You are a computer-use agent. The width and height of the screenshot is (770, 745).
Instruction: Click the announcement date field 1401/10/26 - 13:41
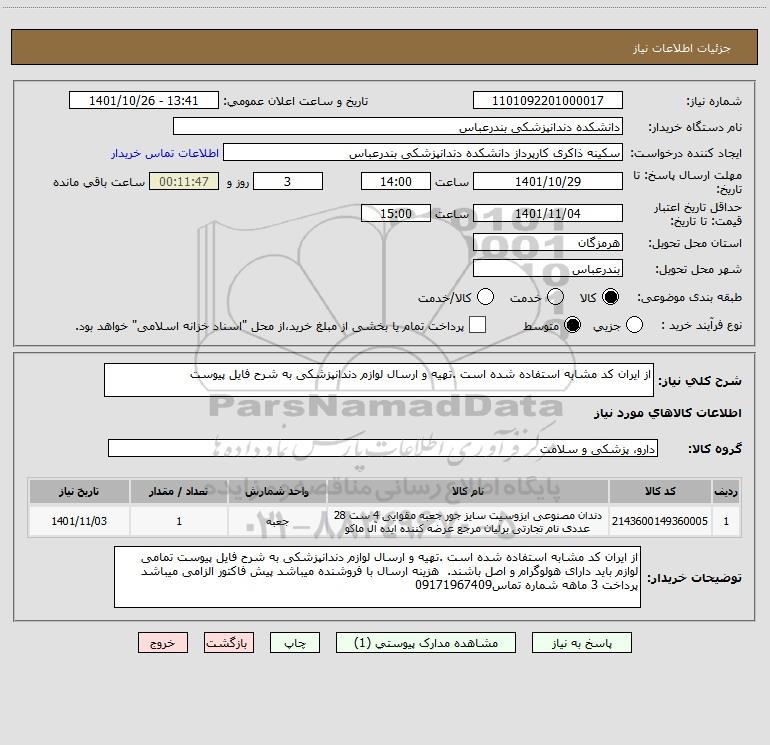(x=143, y=101)
